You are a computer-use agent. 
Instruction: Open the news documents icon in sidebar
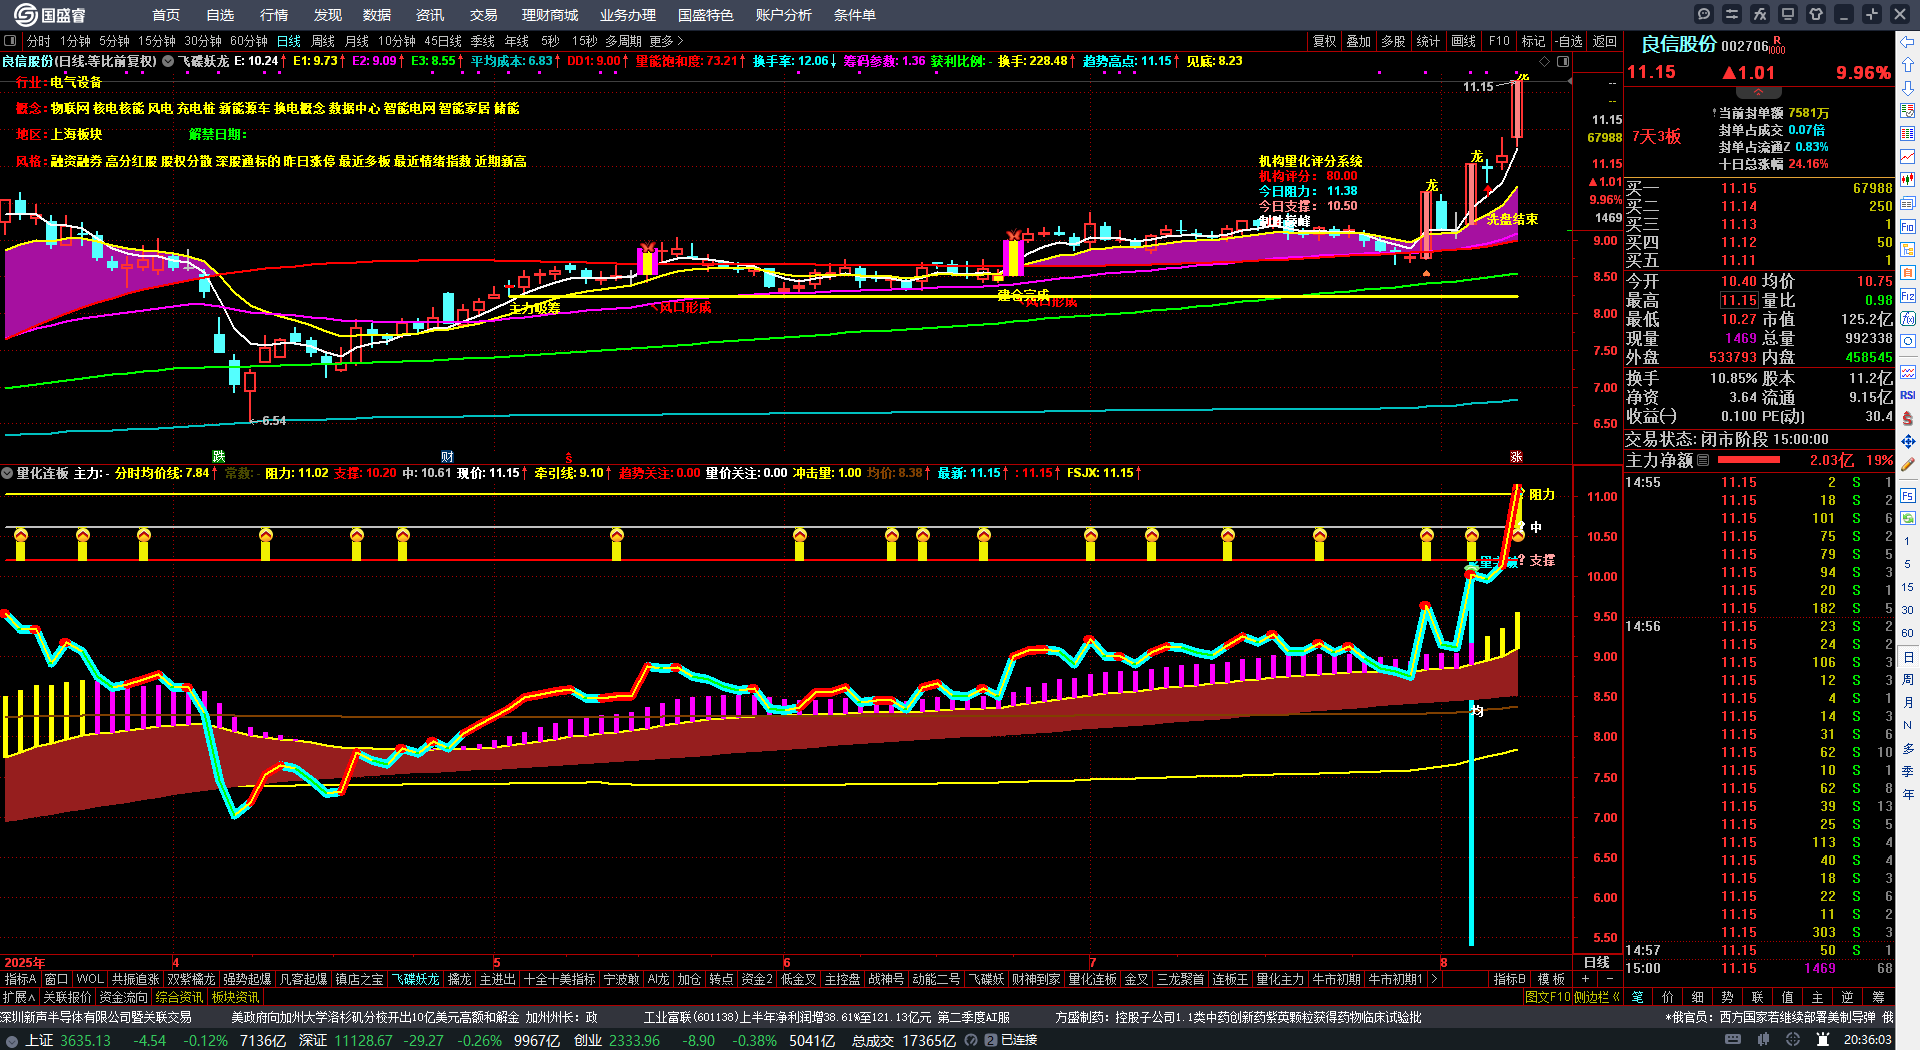tap(1908, 204)
